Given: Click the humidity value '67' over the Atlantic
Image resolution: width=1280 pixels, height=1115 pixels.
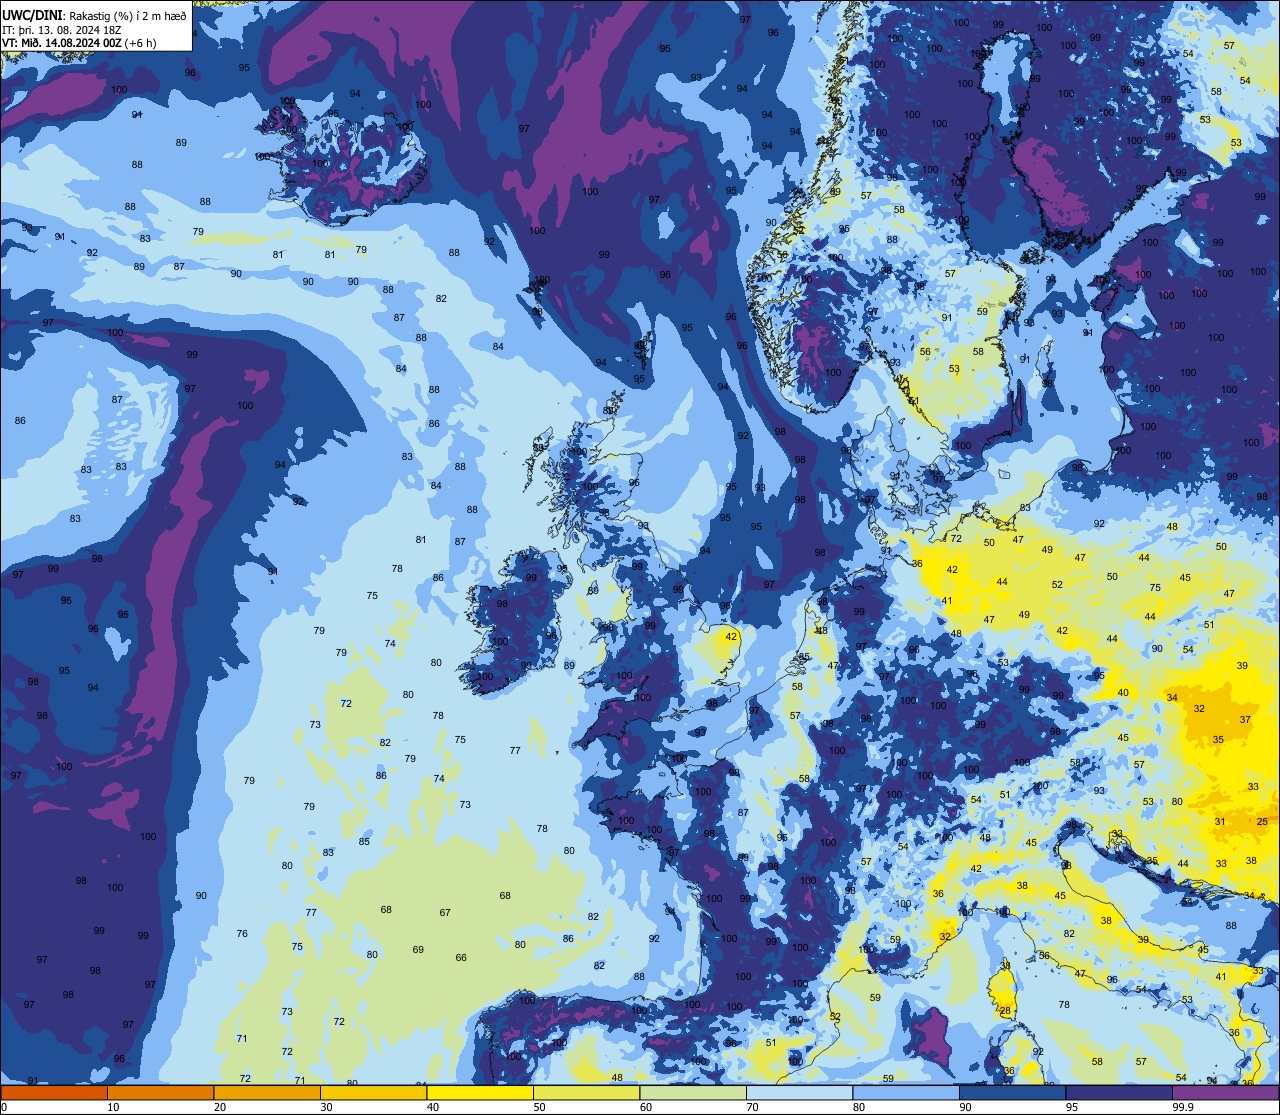Looking at the screenshot, I should click(x=445, y=912).
